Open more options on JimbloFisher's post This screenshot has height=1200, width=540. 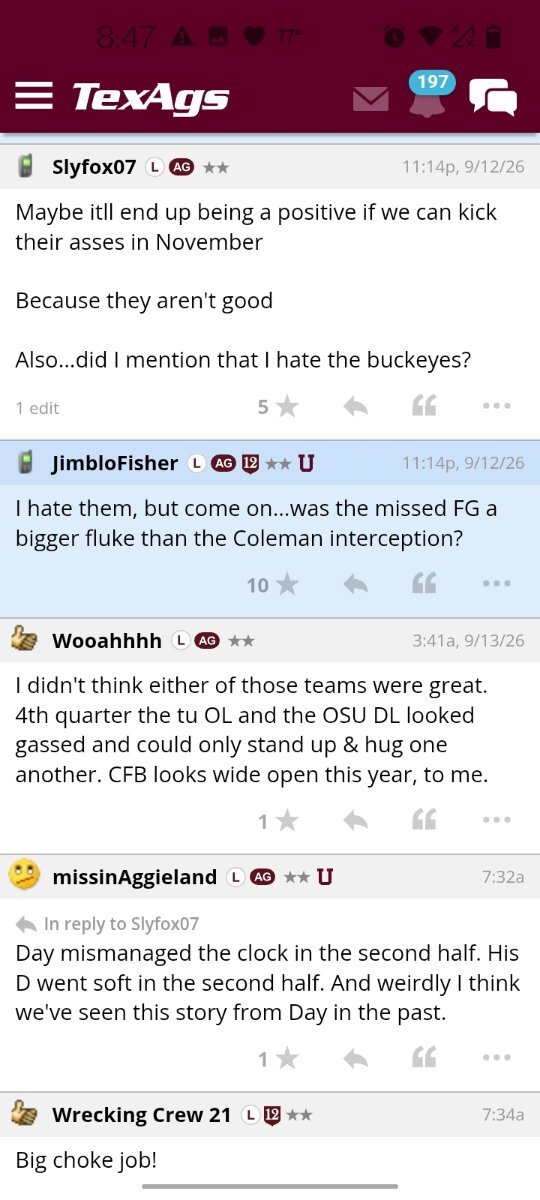[496, 584]
